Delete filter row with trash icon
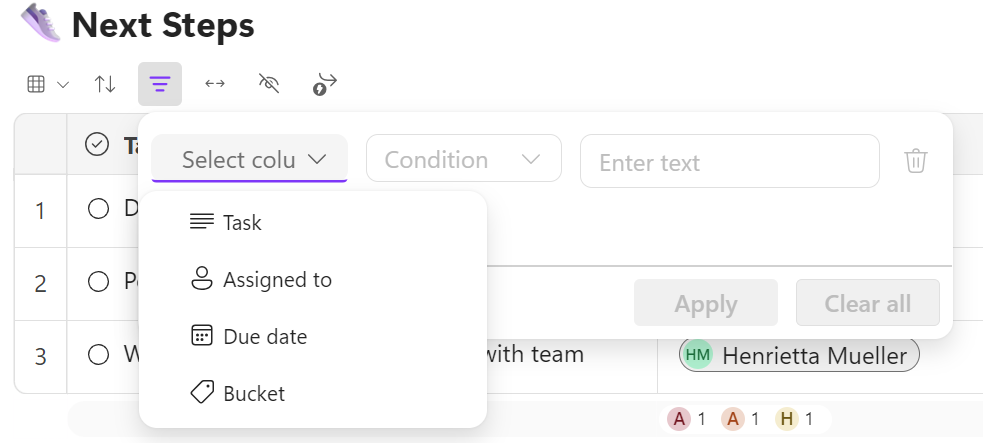 915,161
